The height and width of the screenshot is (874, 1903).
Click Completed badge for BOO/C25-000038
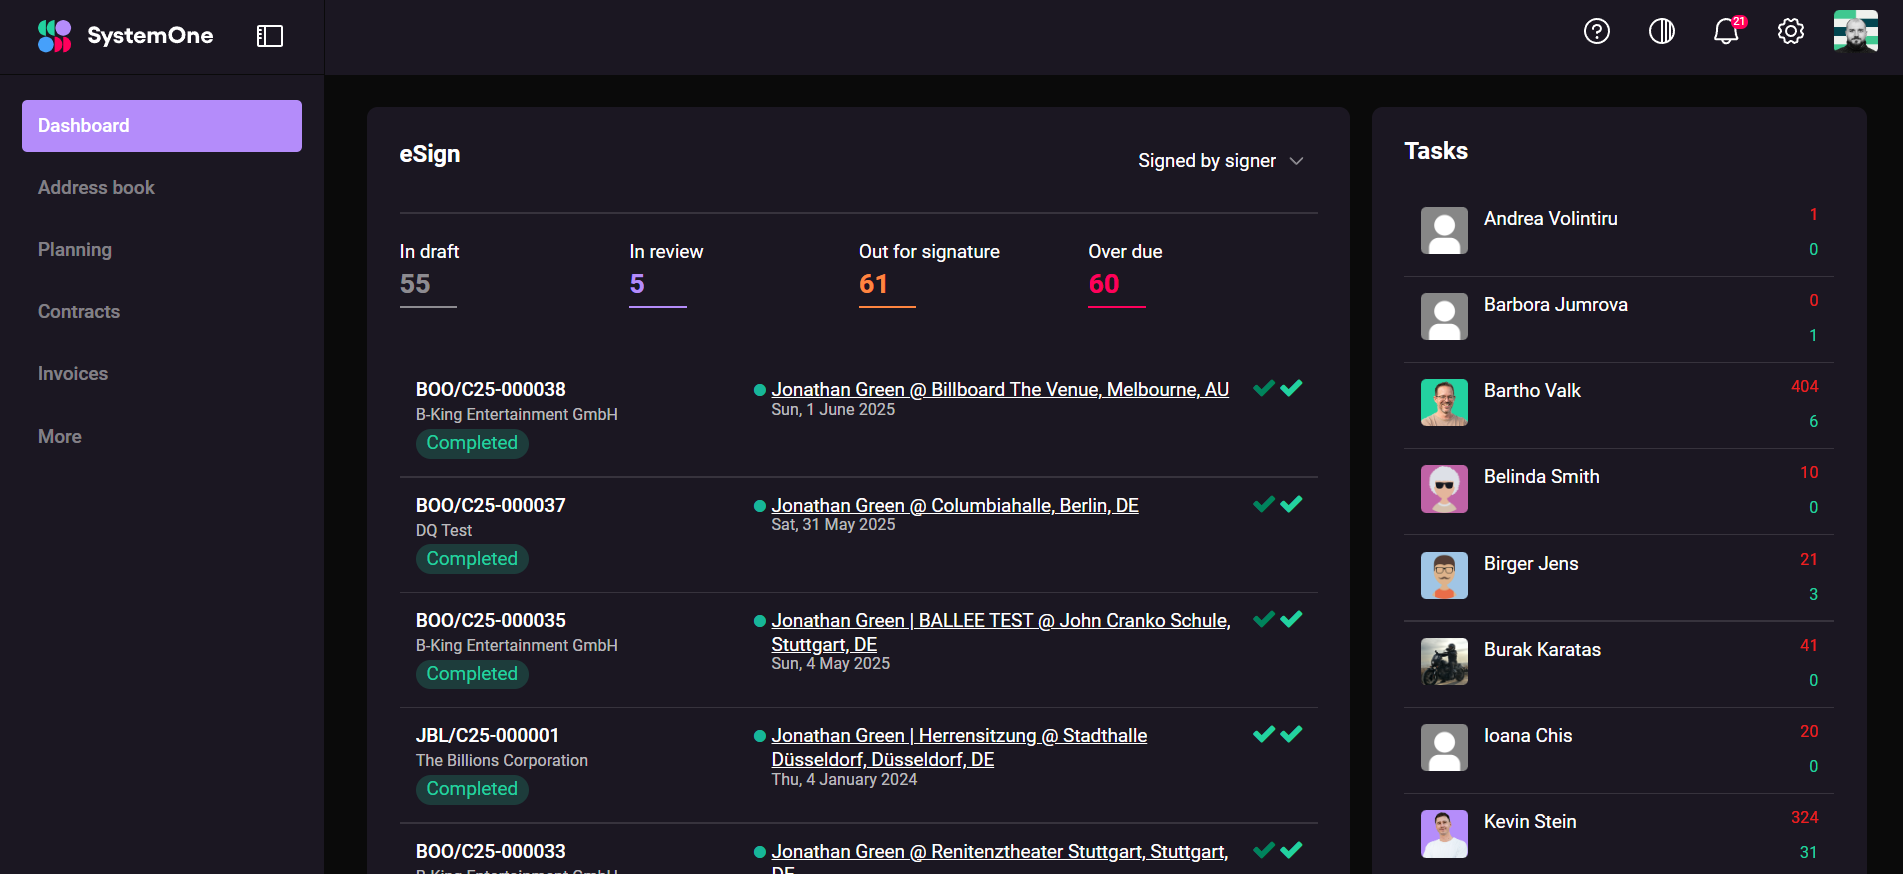tap(472, 443)
